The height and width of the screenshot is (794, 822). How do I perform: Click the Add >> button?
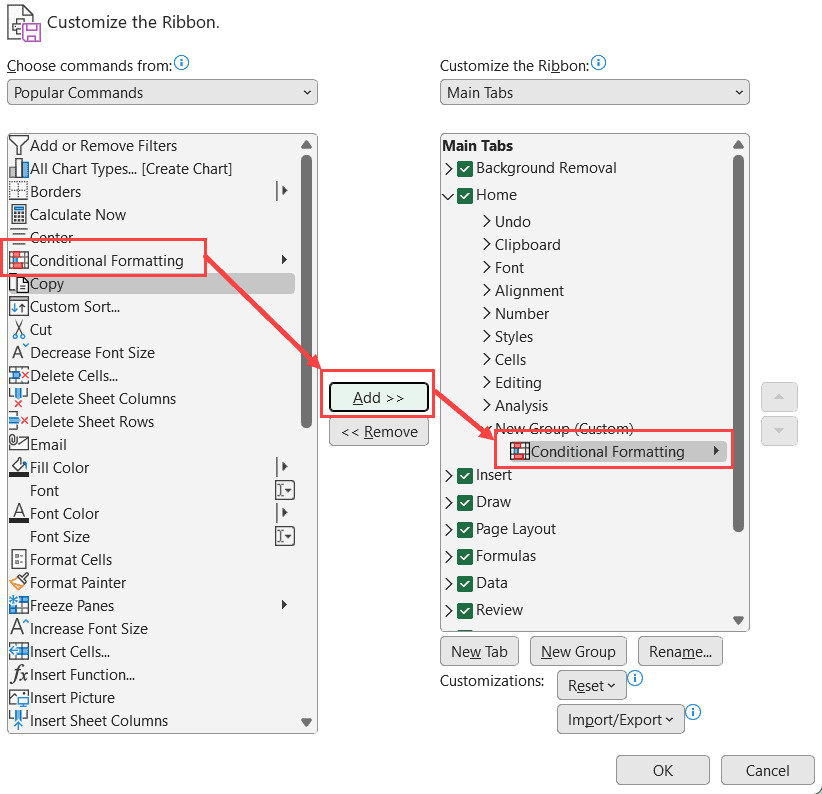(x=379, y=398)
